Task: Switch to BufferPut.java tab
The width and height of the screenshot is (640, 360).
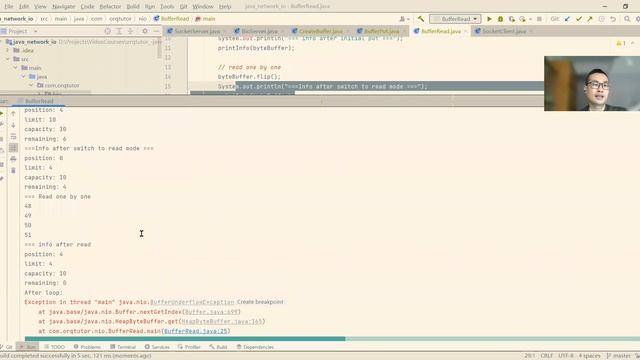Action: click(x=381, y=31)
